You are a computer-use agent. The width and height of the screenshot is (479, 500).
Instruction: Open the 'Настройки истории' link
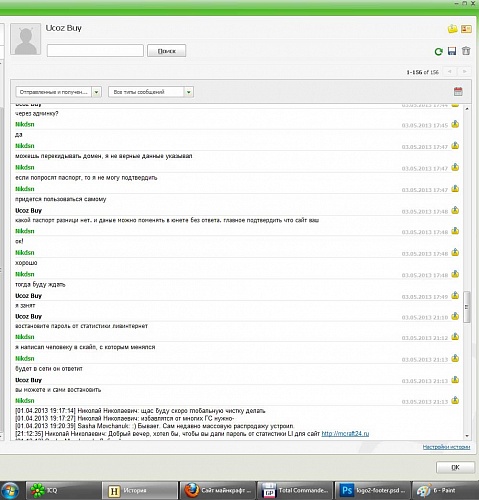[446, 447]
